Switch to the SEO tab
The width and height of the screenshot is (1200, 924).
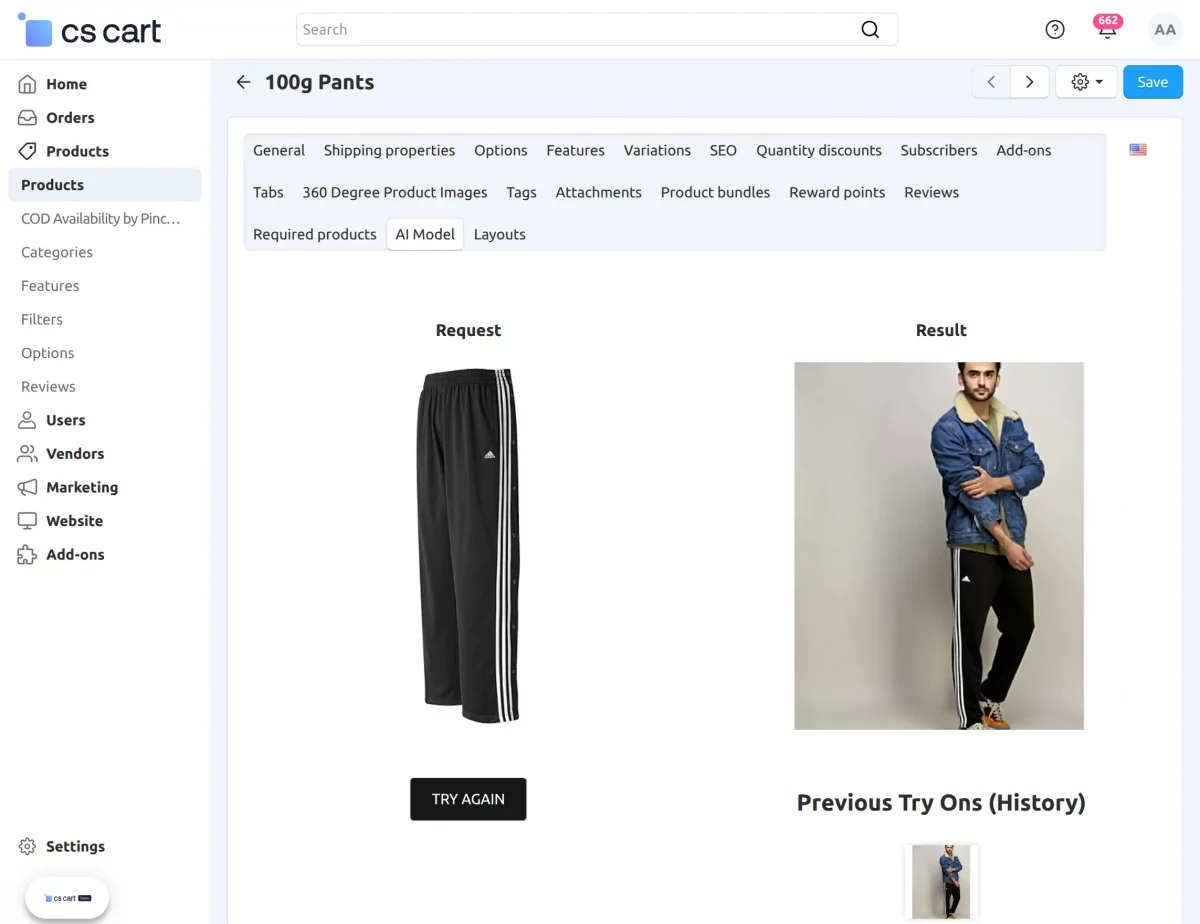(723, 150)
